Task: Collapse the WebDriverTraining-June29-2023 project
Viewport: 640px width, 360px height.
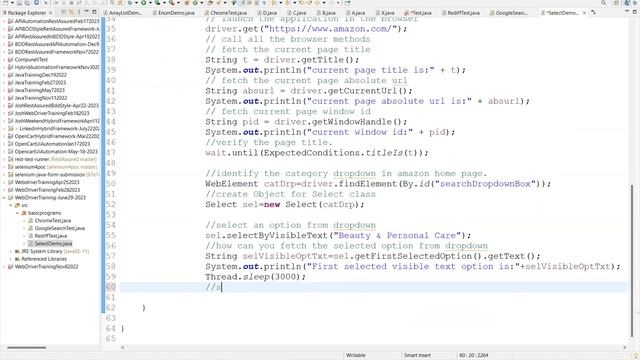Action: pyautogui.click(x=4, y=198)
